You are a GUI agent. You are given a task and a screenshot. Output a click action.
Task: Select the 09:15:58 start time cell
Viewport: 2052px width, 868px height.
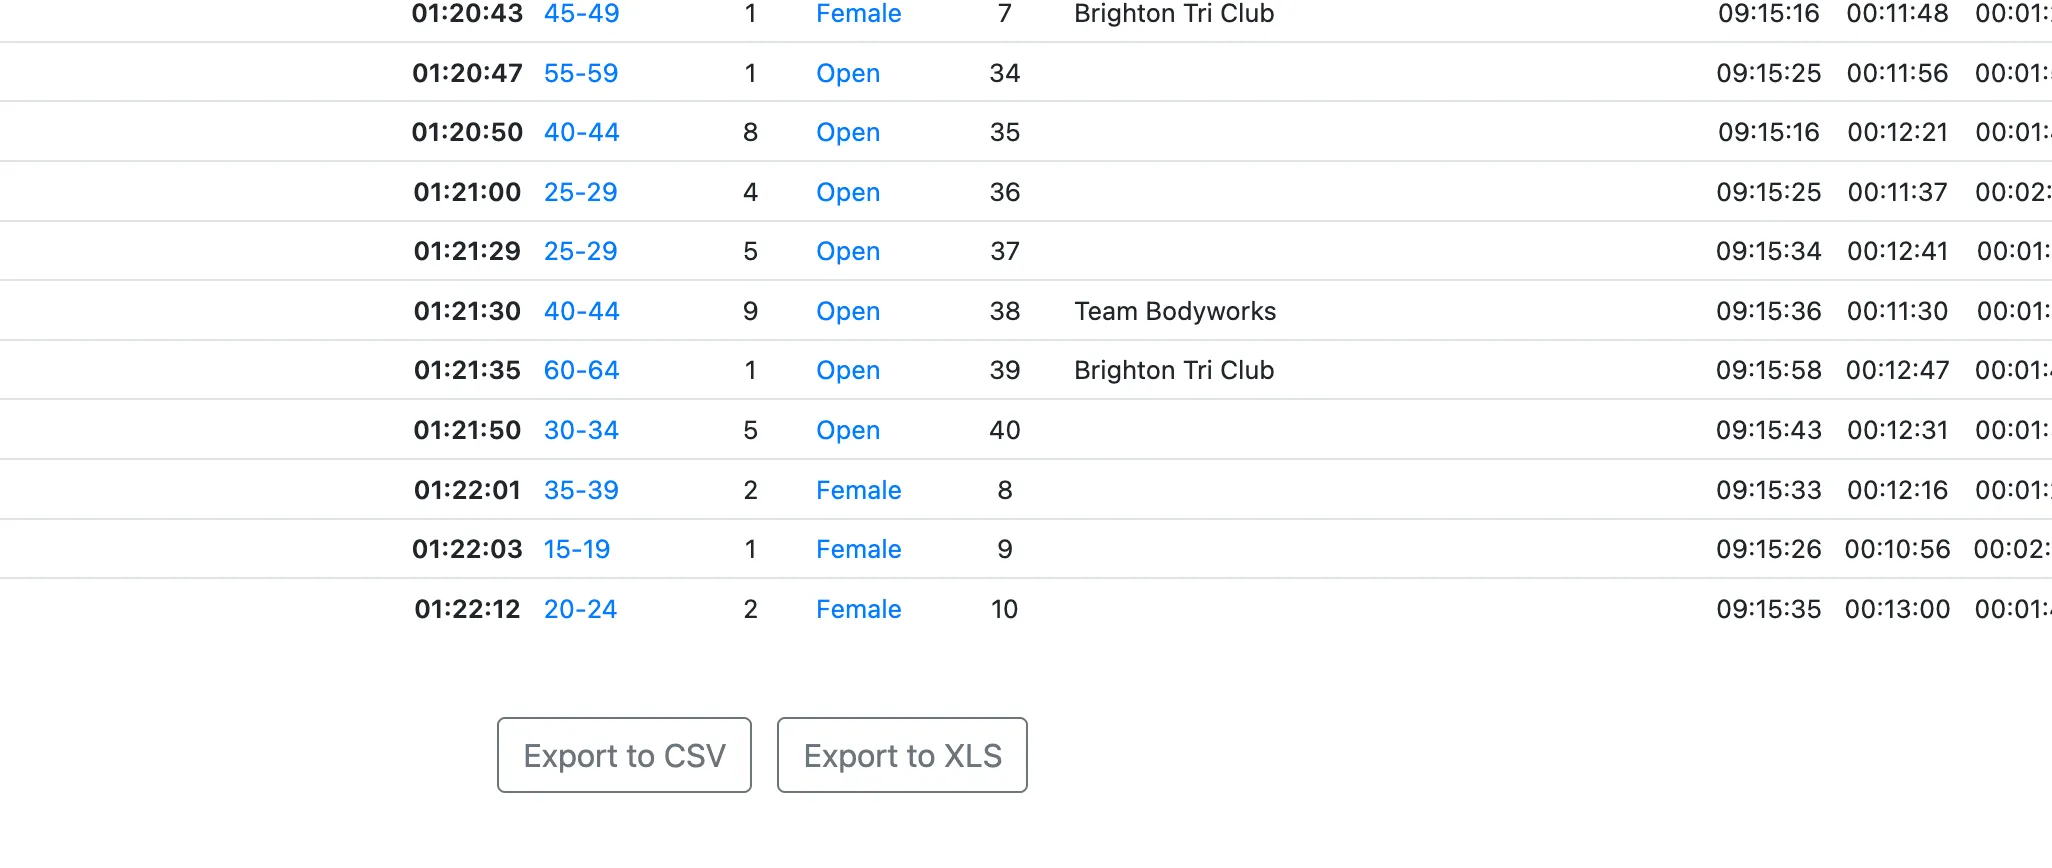click(1769, 370)
